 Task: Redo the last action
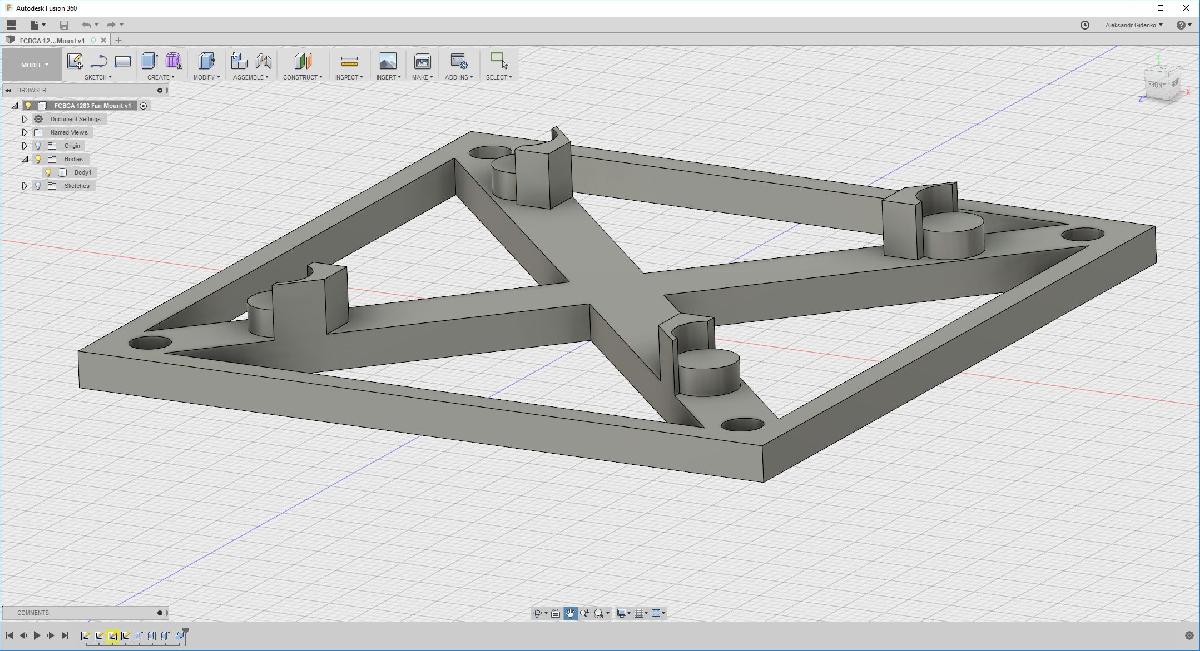[x=113, y=25]
